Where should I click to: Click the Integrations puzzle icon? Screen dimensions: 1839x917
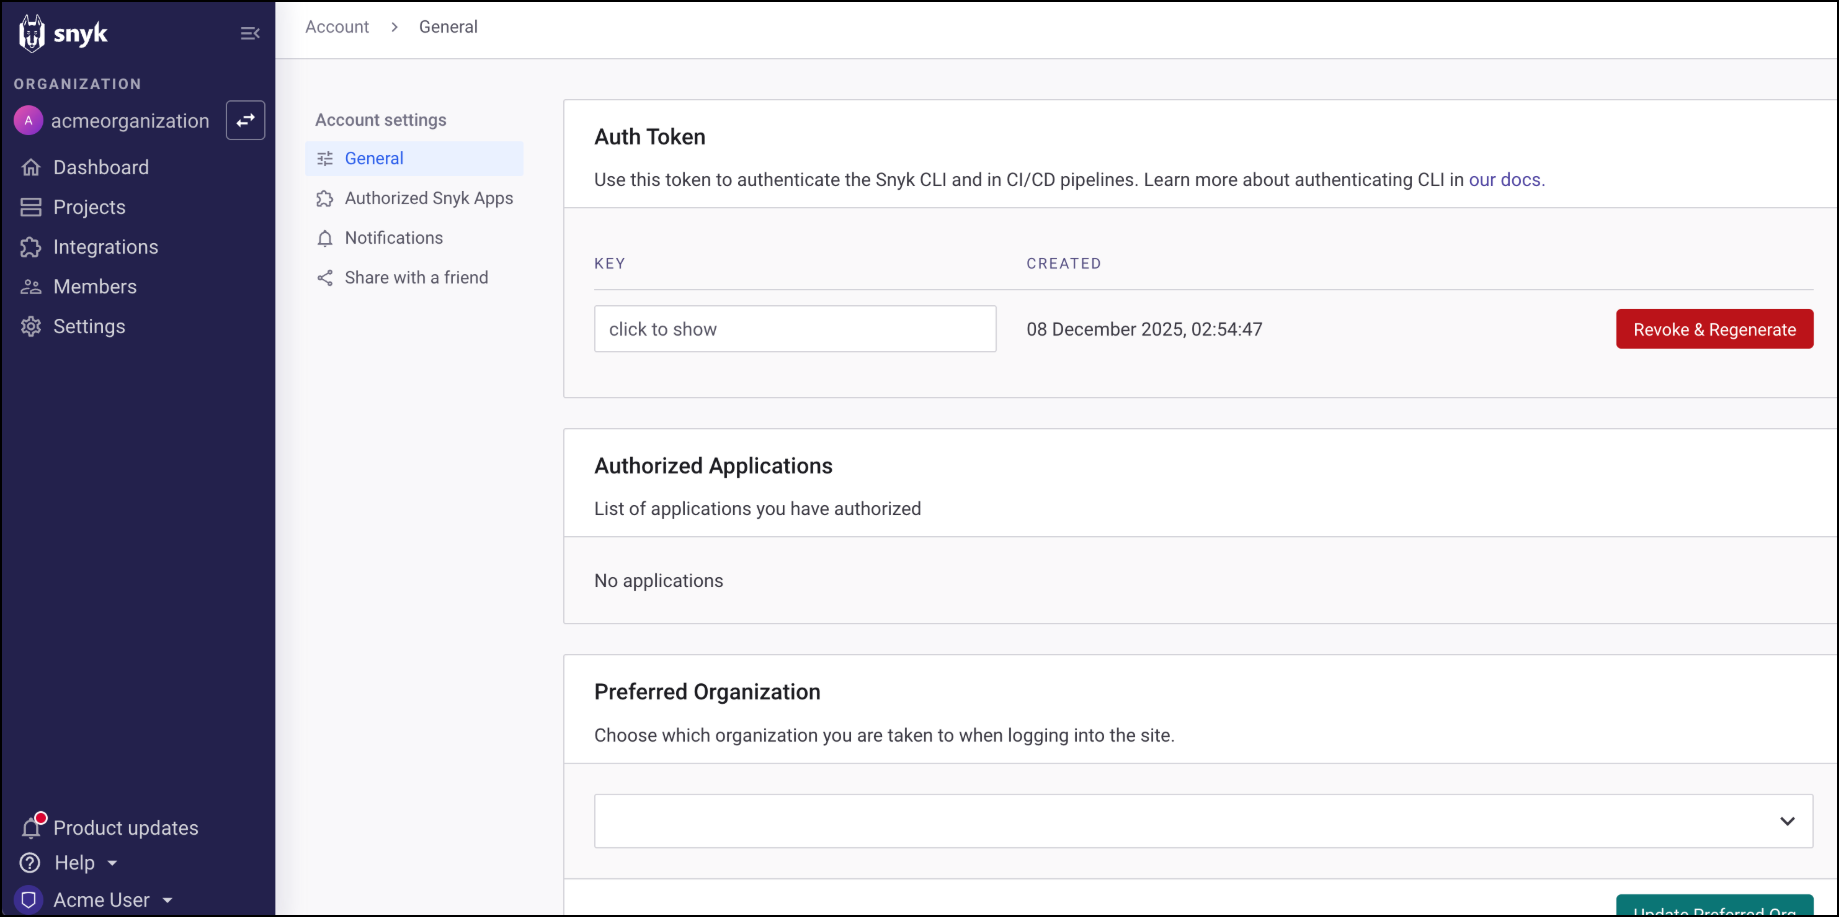click(x=31, y=247)
